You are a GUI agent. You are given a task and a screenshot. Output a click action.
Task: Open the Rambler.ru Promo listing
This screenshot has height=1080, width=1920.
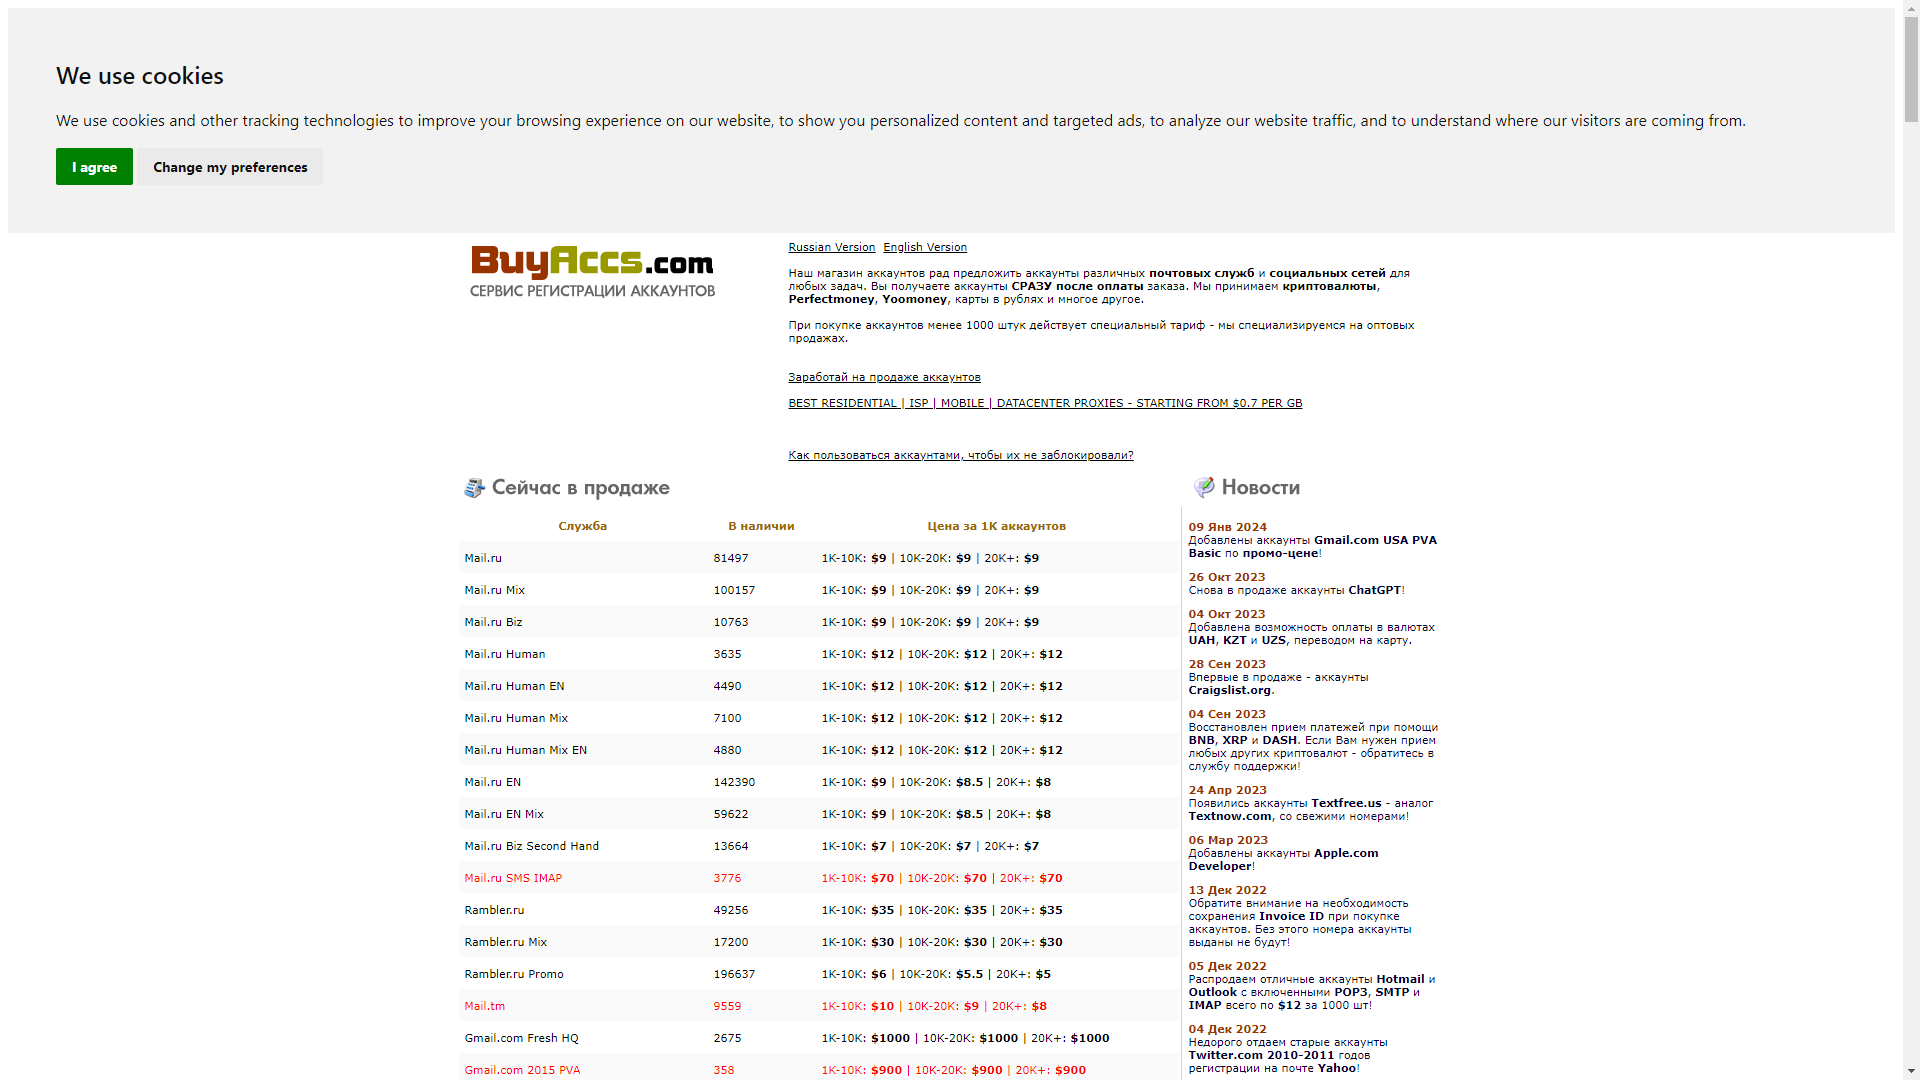513,974
